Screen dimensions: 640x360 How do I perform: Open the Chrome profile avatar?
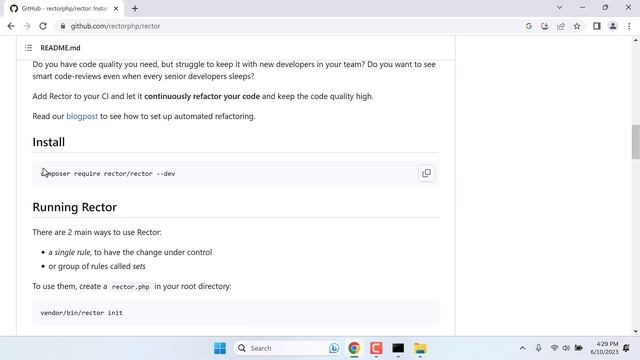pos(613,26)
